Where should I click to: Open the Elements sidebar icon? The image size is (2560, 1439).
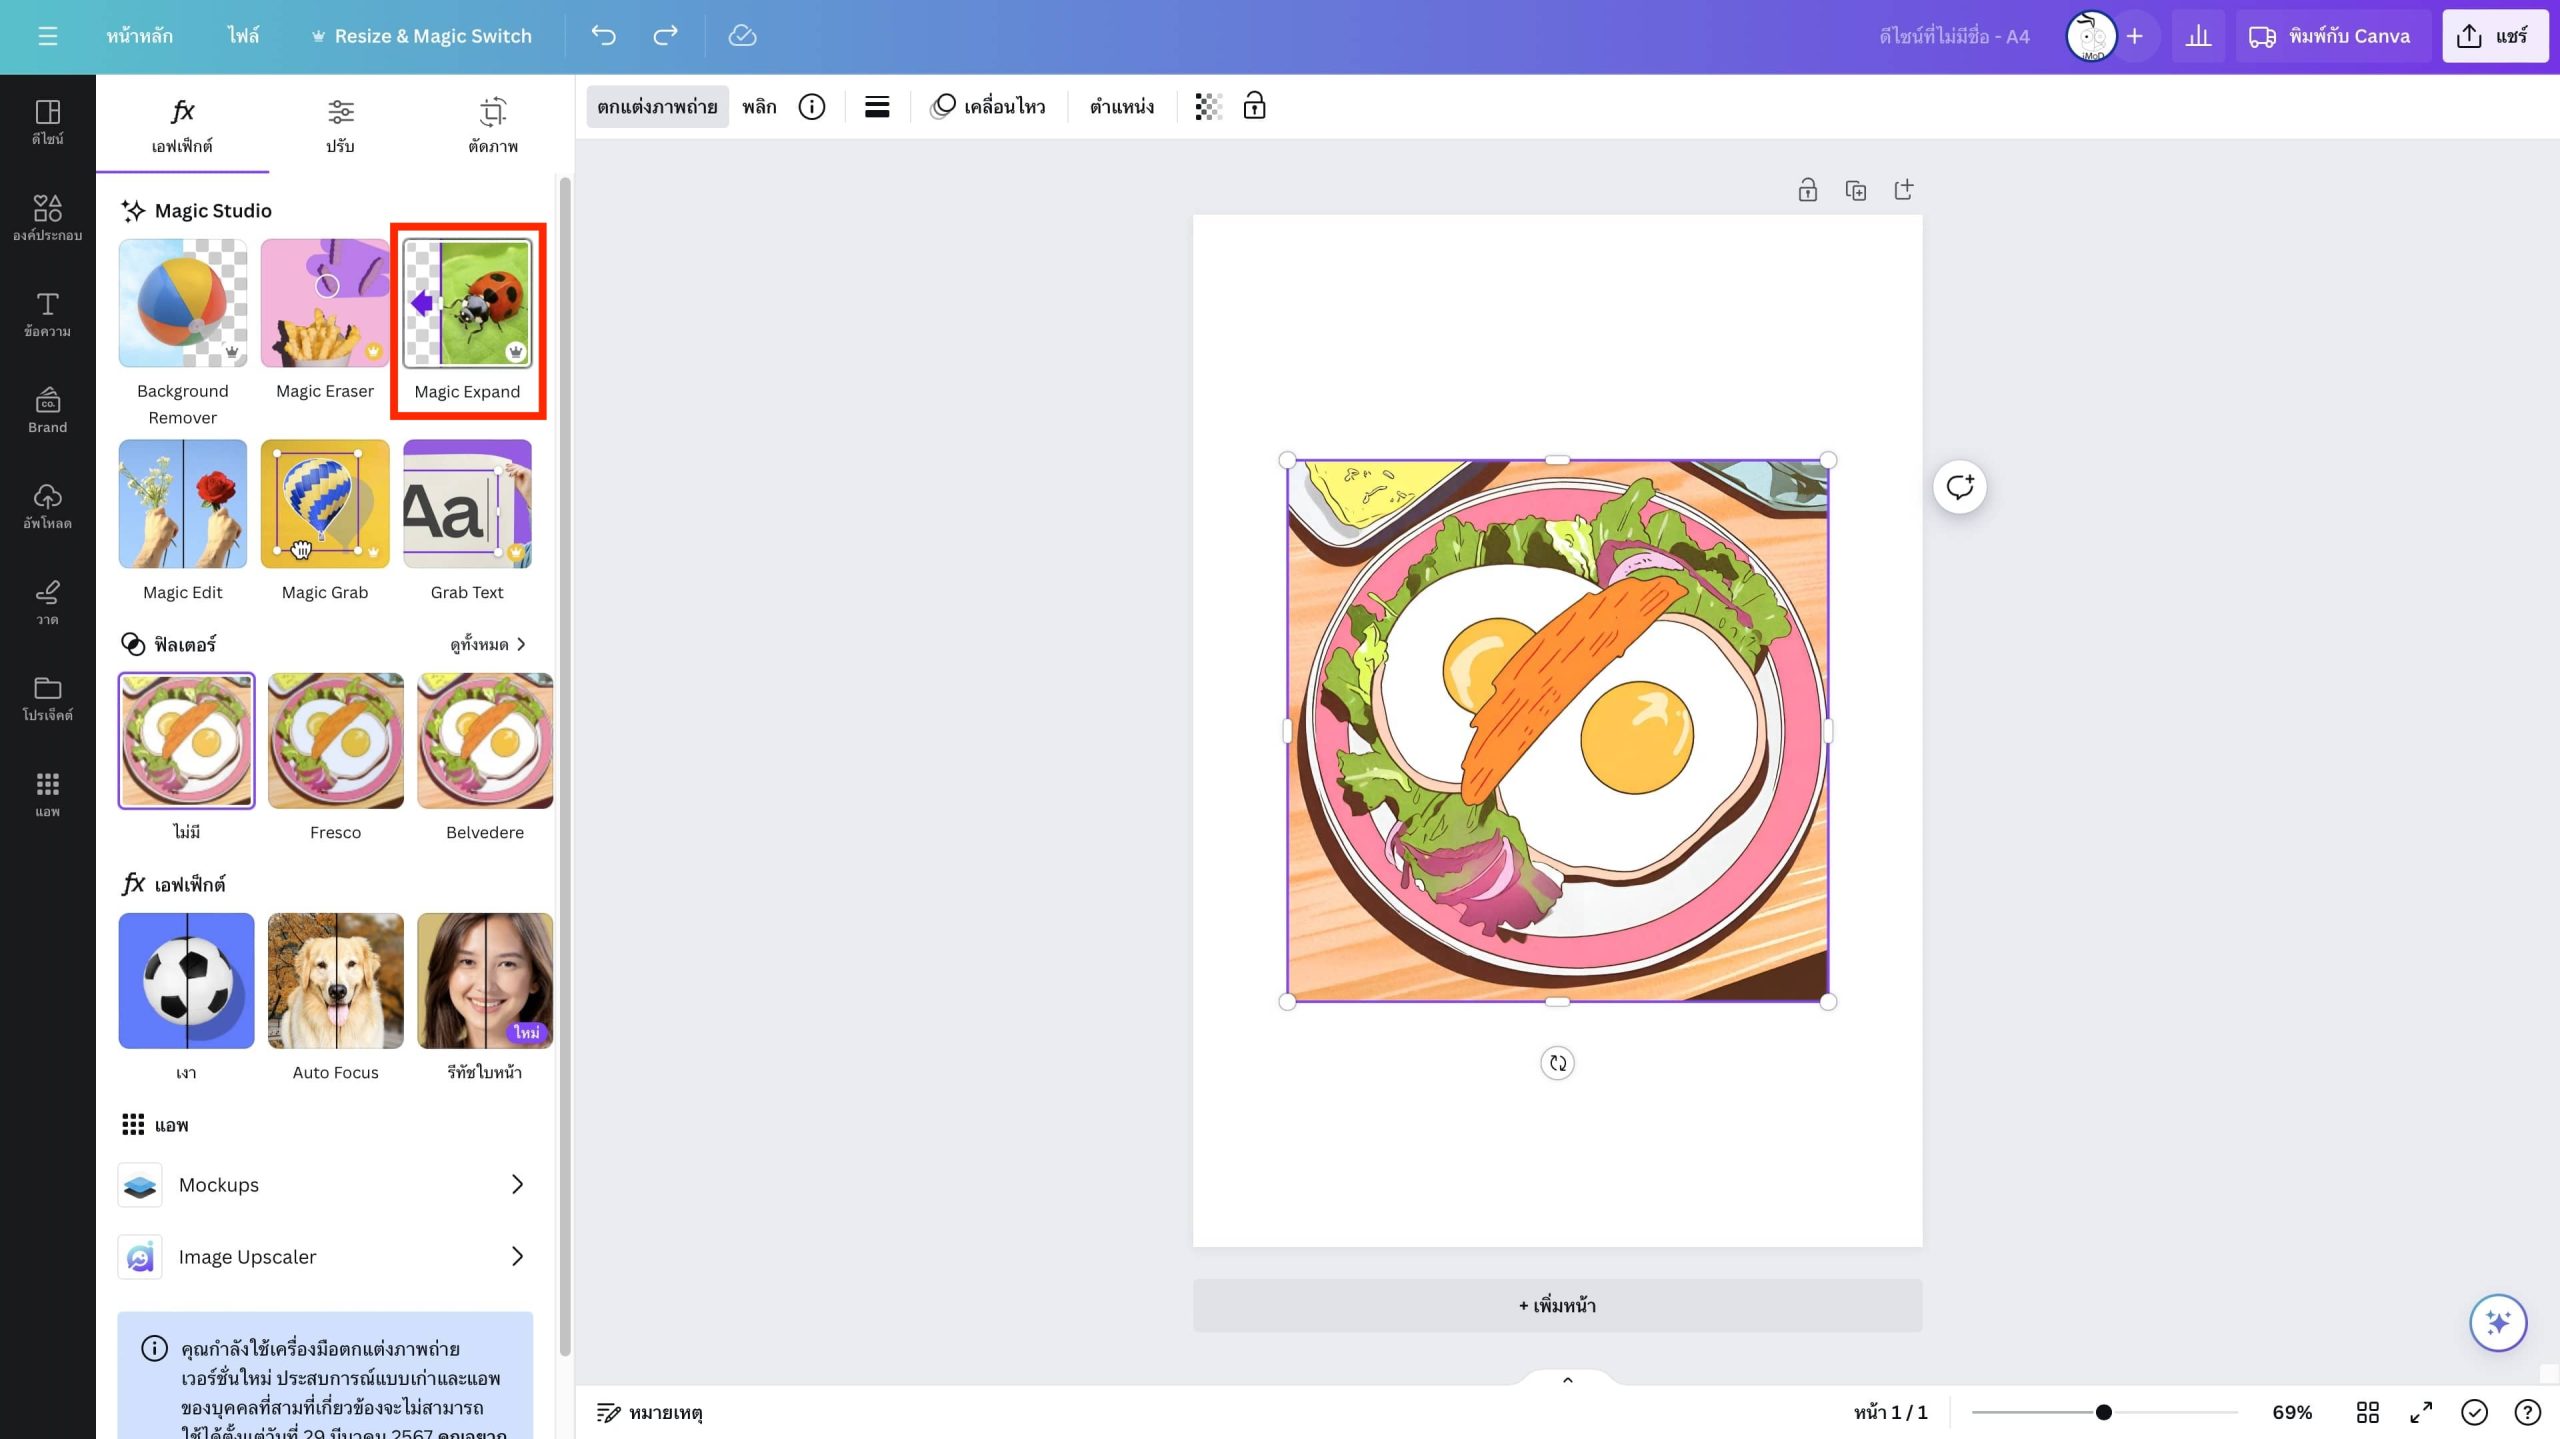tap(47, 217)
